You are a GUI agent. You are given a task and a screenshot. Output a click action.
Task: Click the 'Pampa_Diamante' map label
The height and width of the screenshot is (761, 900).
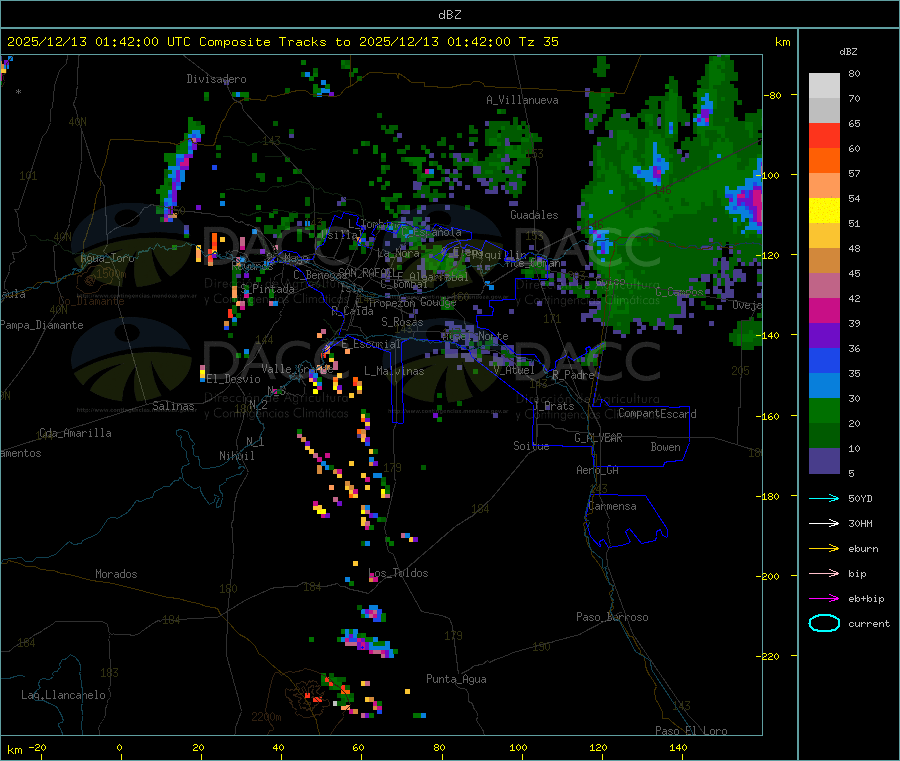42,325
